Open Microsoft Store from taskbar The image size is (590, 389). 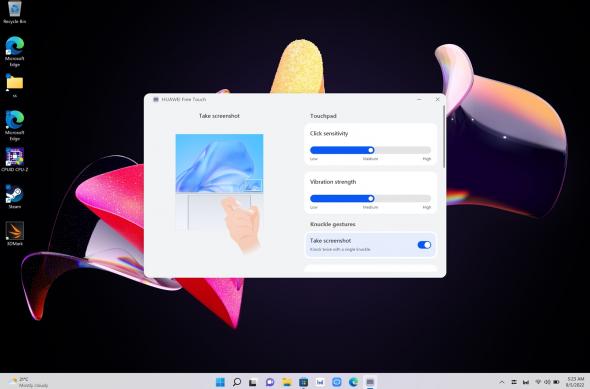click(x=303, y=382)
